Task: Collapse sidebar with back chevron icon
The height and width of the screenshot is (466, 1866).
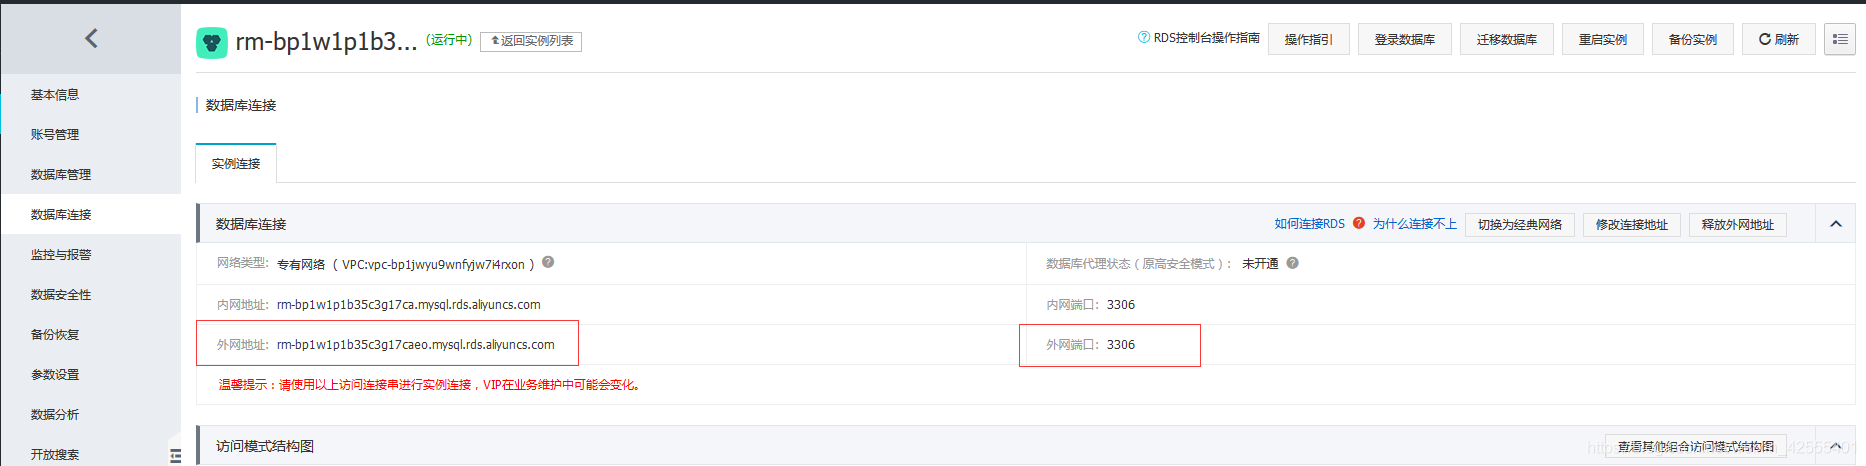Action: click(91, 38)
